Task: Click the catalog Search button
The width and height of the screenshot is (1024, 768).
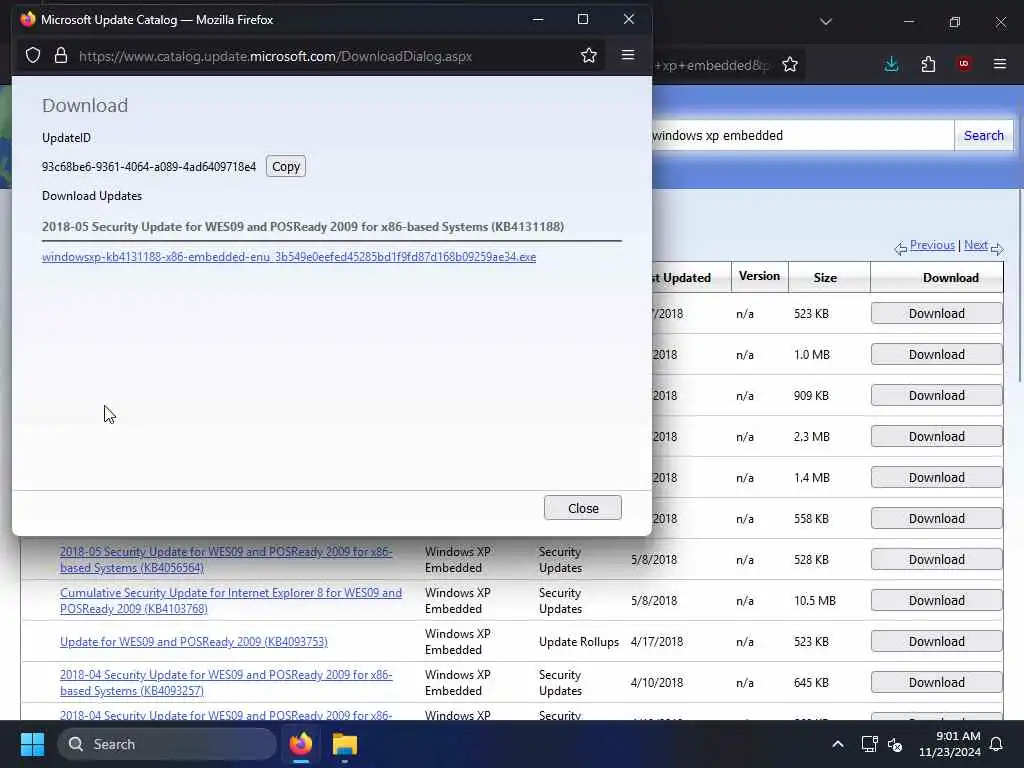Action: 984,135
